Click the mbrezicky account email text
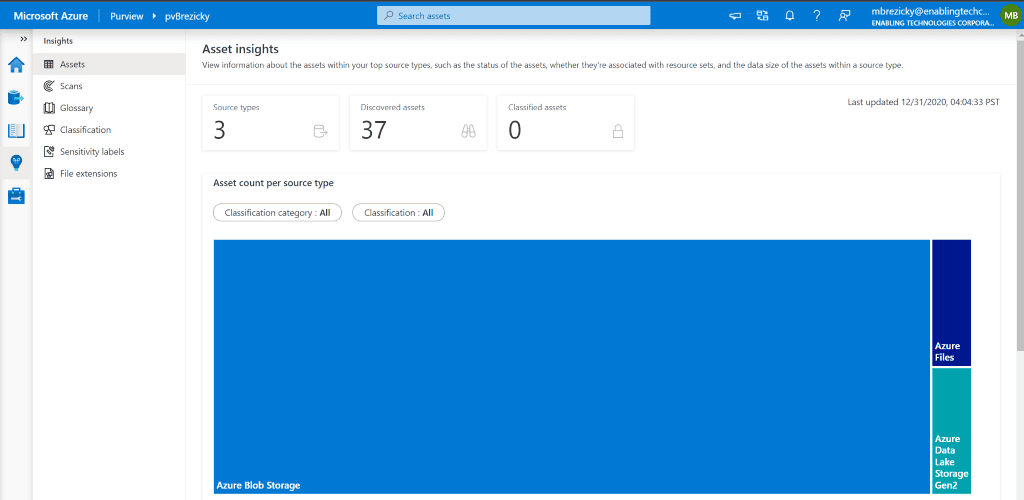1024x500 pixels. click(x=932, y=11)
